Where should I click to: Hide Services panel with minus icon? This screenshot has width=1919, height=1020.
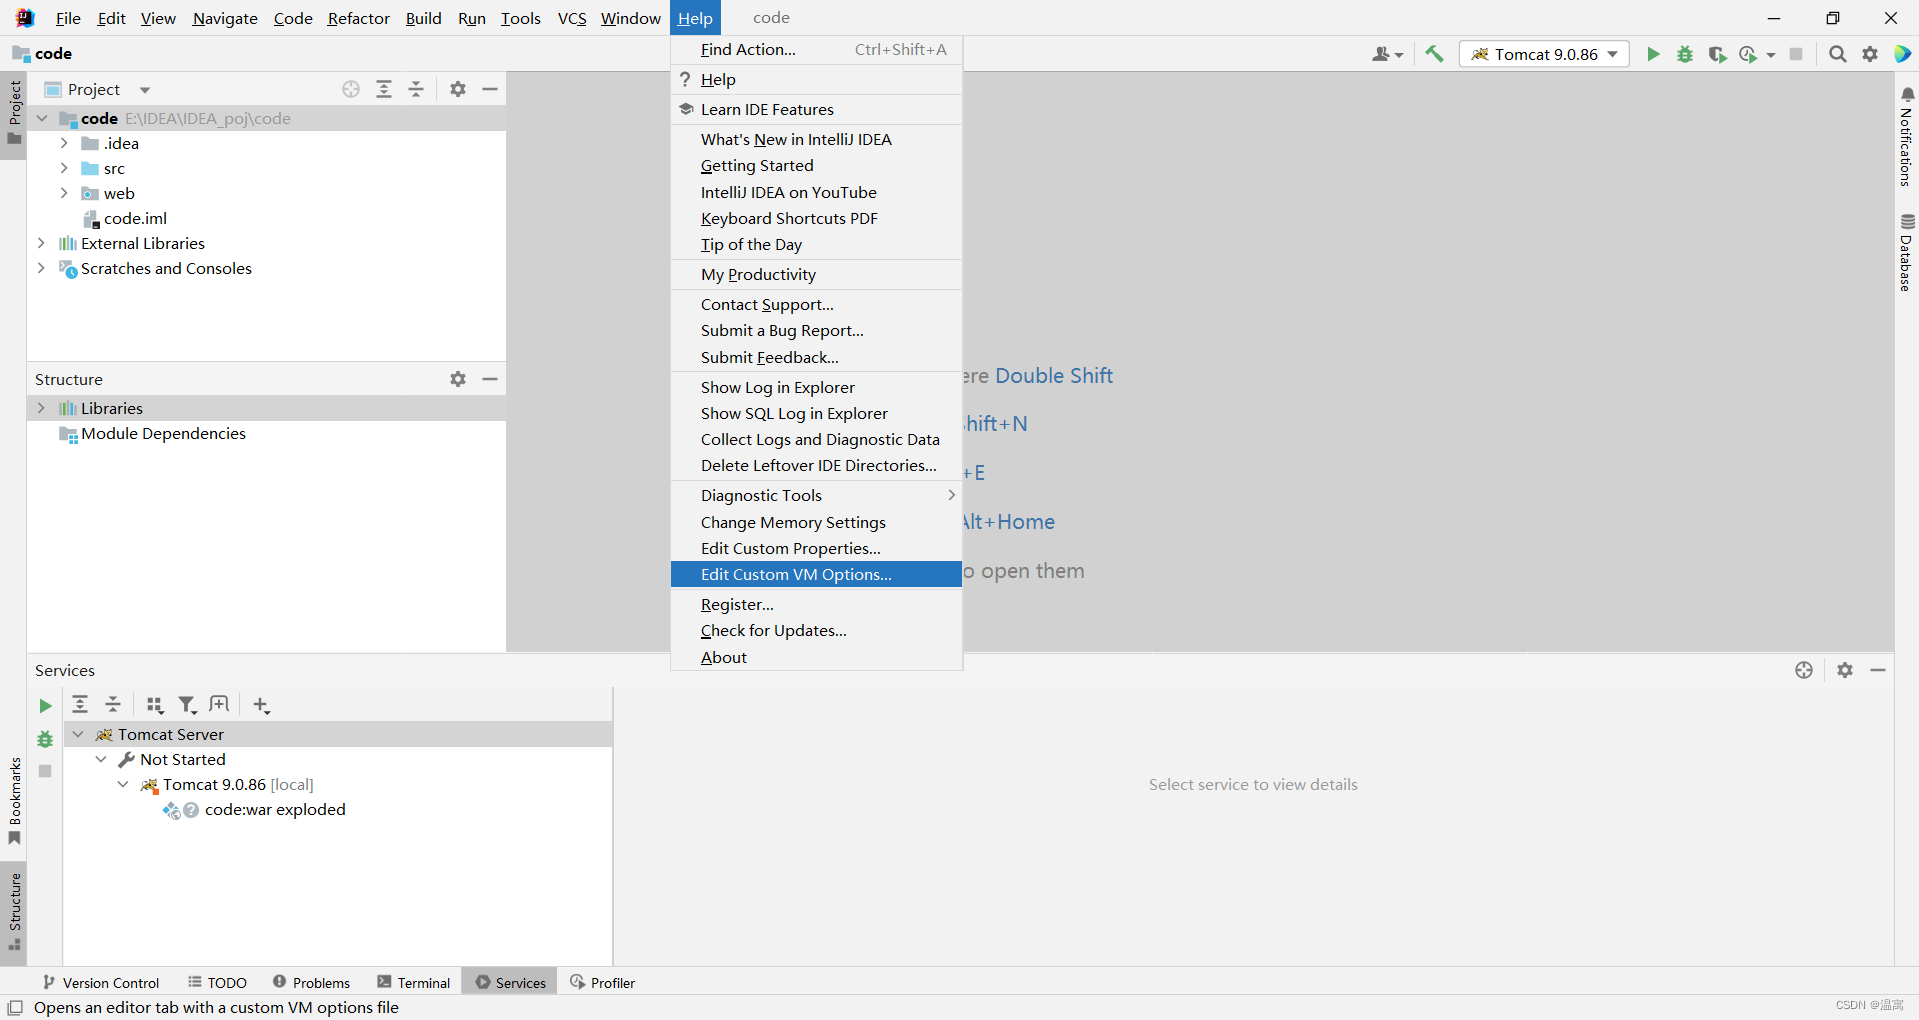[1878, 670]
